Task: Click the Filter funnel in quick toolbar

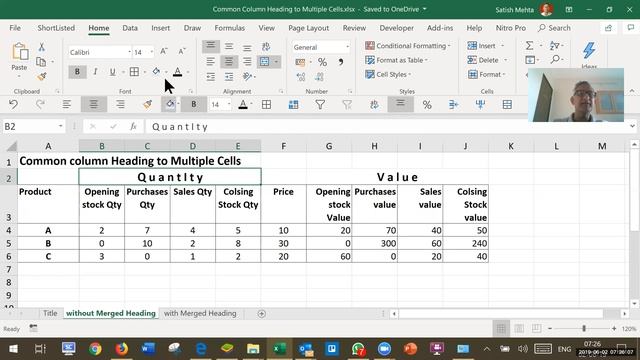Action: pyautogui.click(x=320, y=104)
